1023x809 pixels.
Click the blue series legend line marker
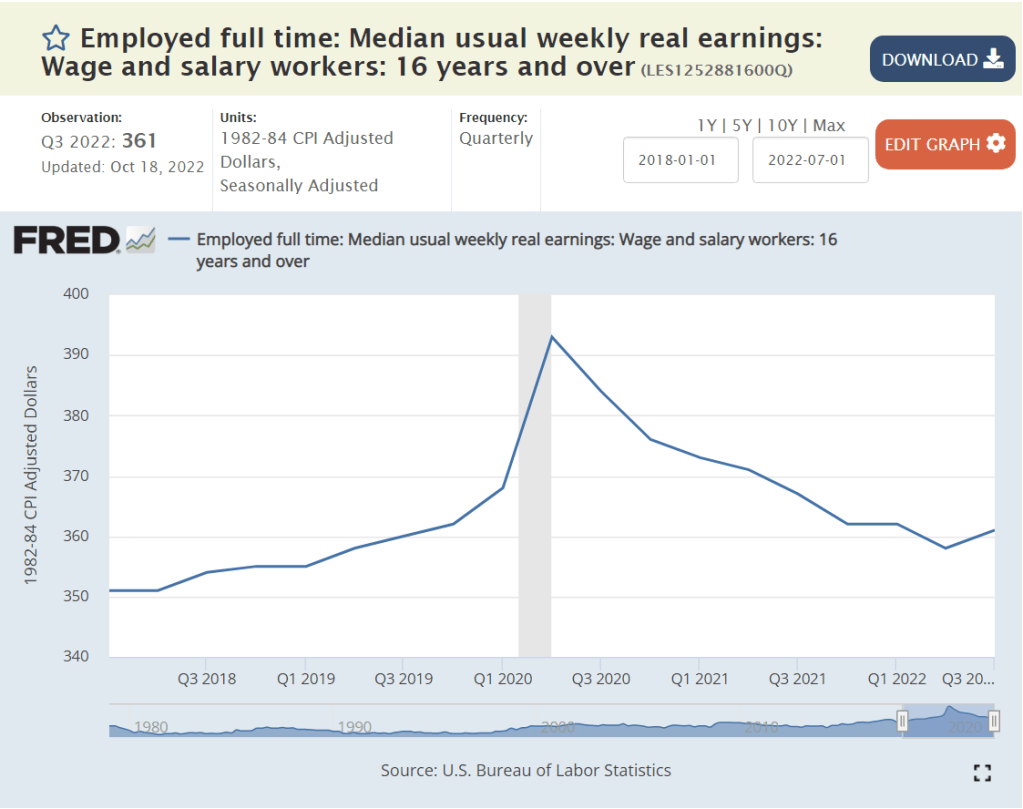pyautogui.click(x=180, y=240)
